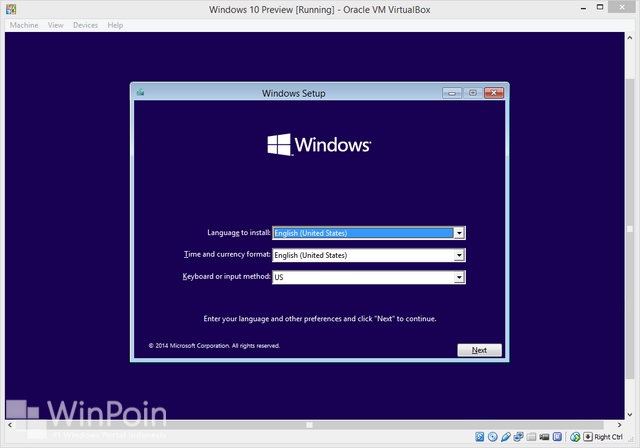Screen dimensions: 640x448
Task: Expand the Language to install dropdown arrow
Action: coord(459,233)
